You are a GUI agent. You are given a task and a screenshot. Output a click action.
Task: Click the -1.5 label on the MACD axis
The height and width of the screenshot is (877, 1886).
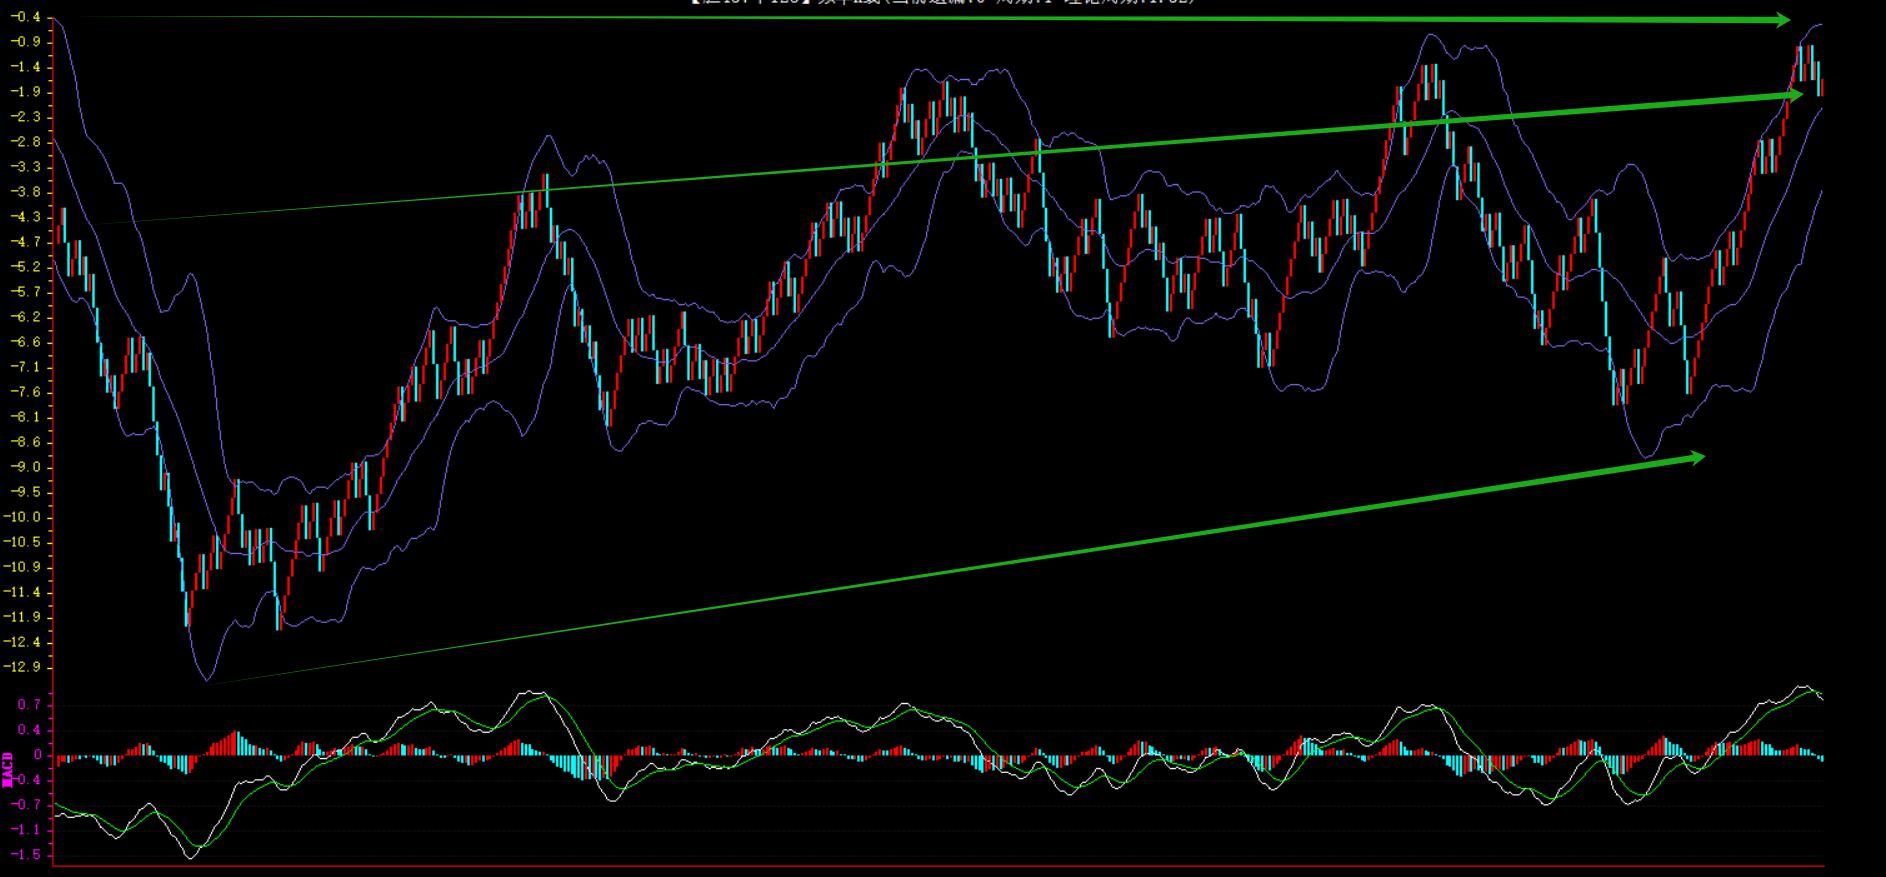28,855
